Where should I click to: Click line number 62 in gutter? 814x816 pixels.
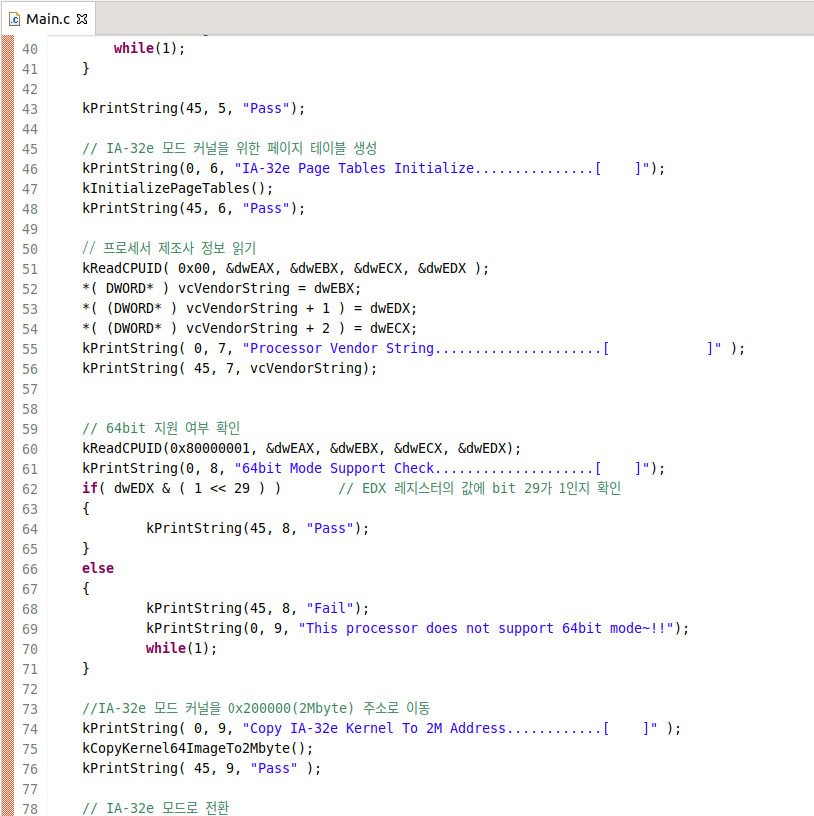[30, 489]
